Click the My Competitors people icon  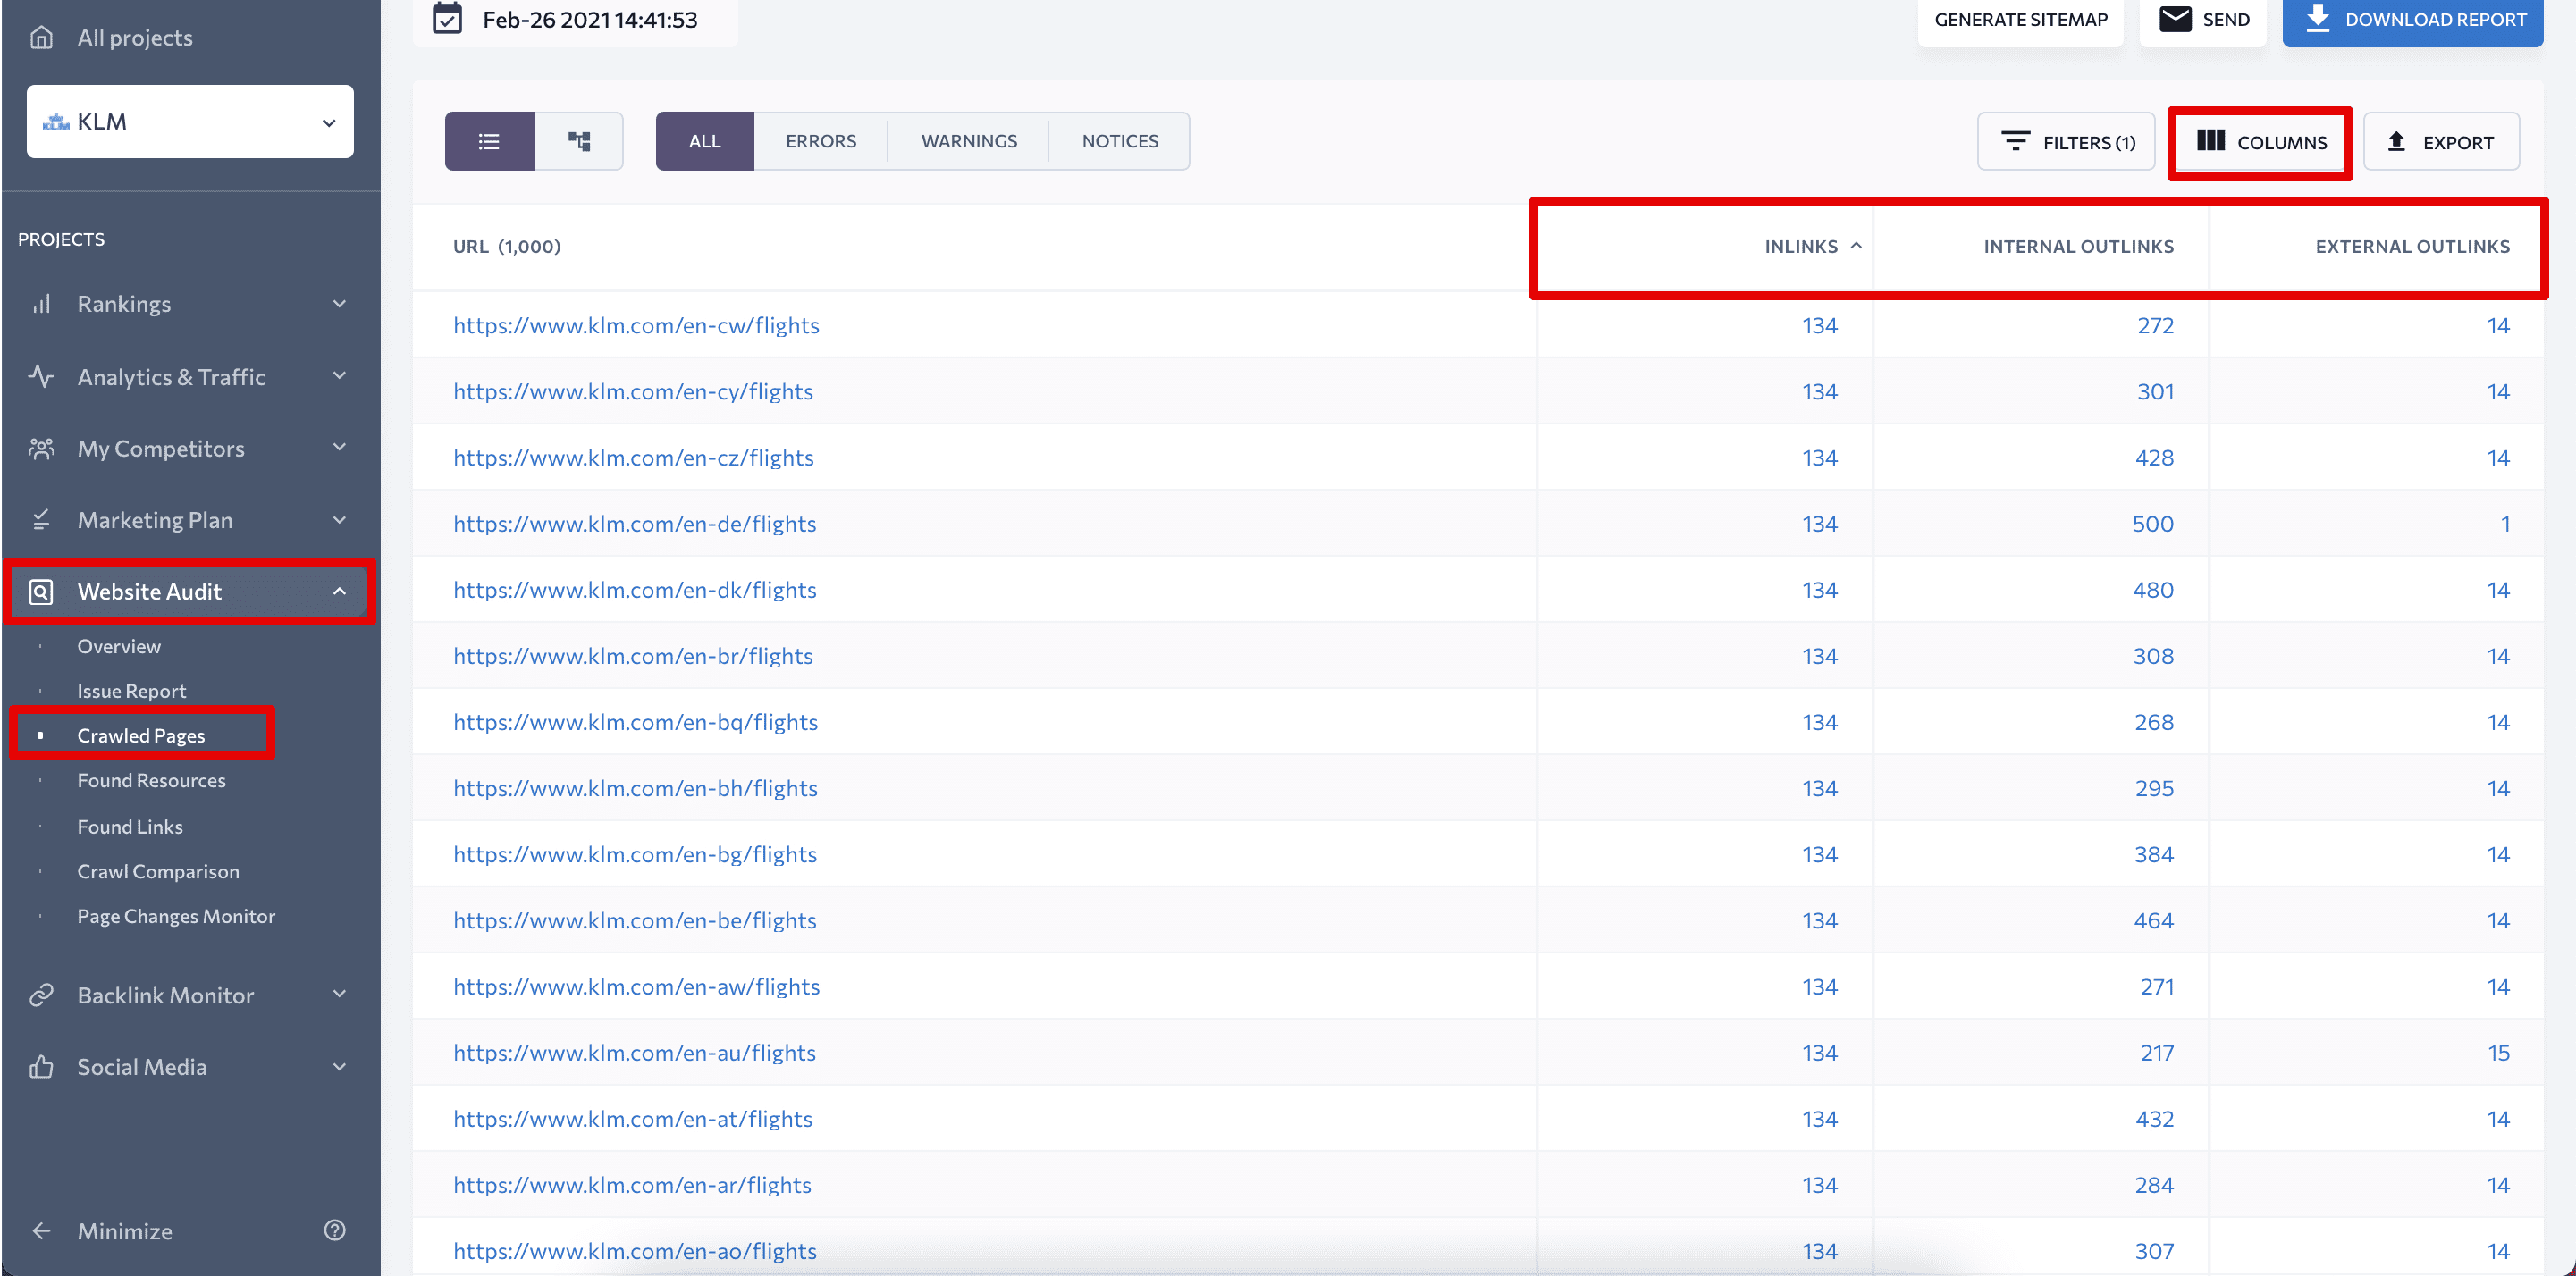41,449
